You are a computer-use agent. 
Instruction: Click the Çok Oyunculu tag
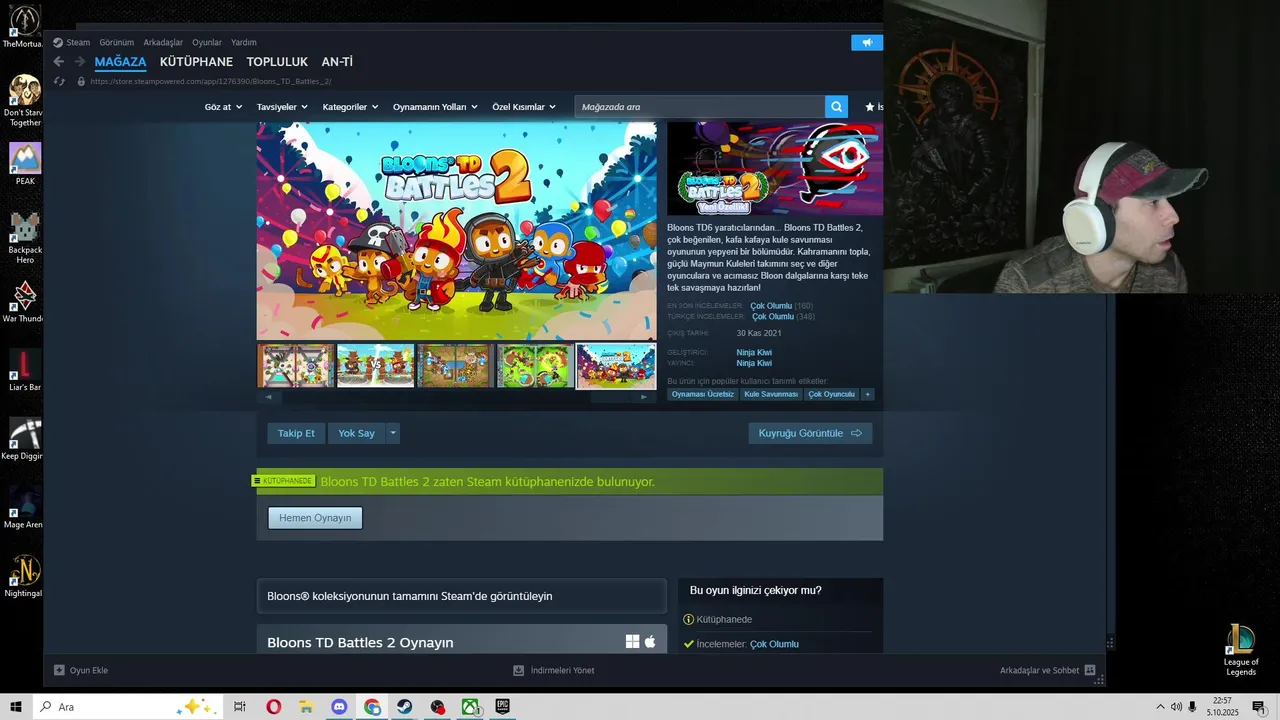(832, 394)
